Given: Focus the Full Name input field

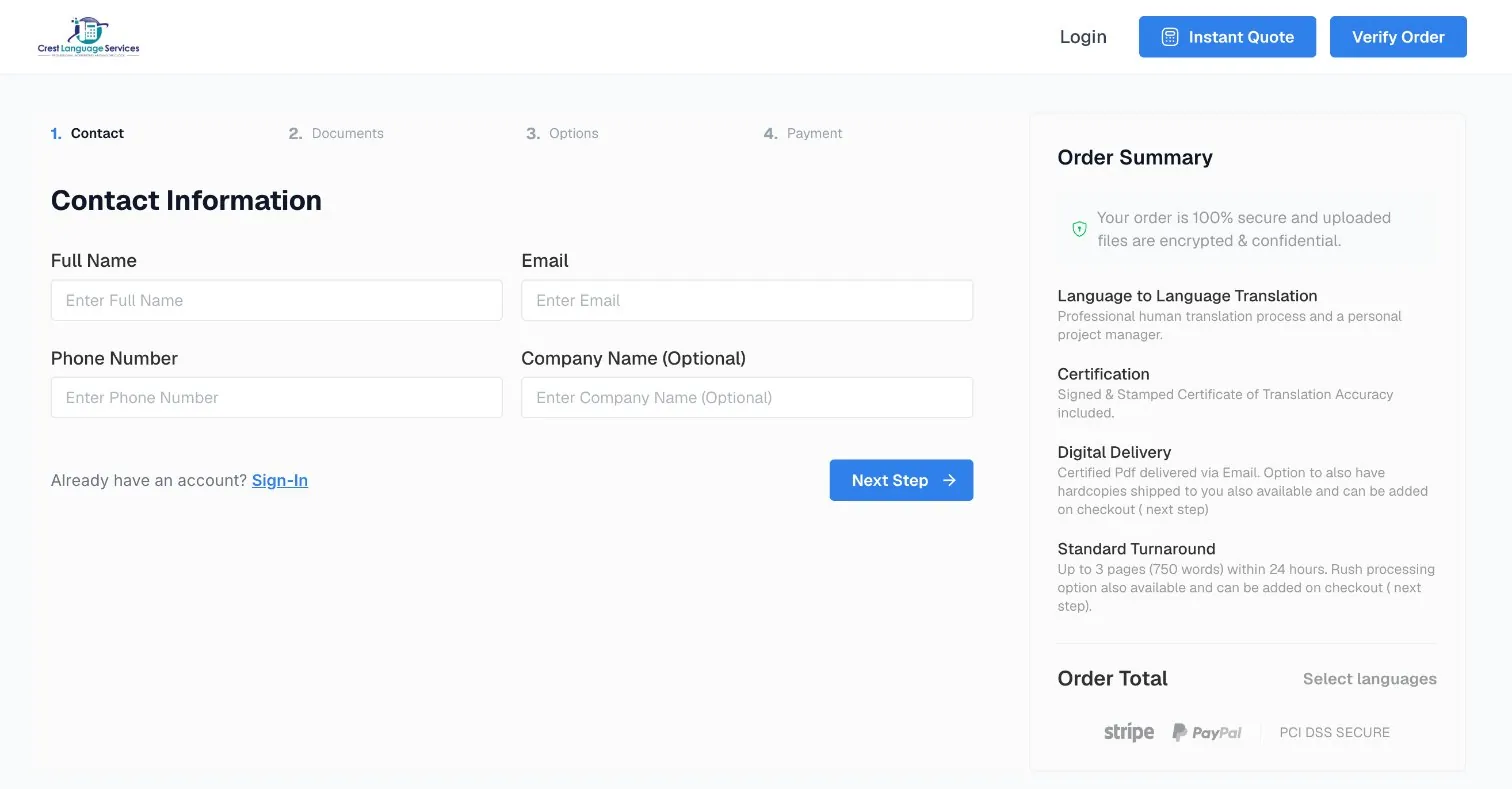Looking at the screenshot, I should [x=277, y=300].
